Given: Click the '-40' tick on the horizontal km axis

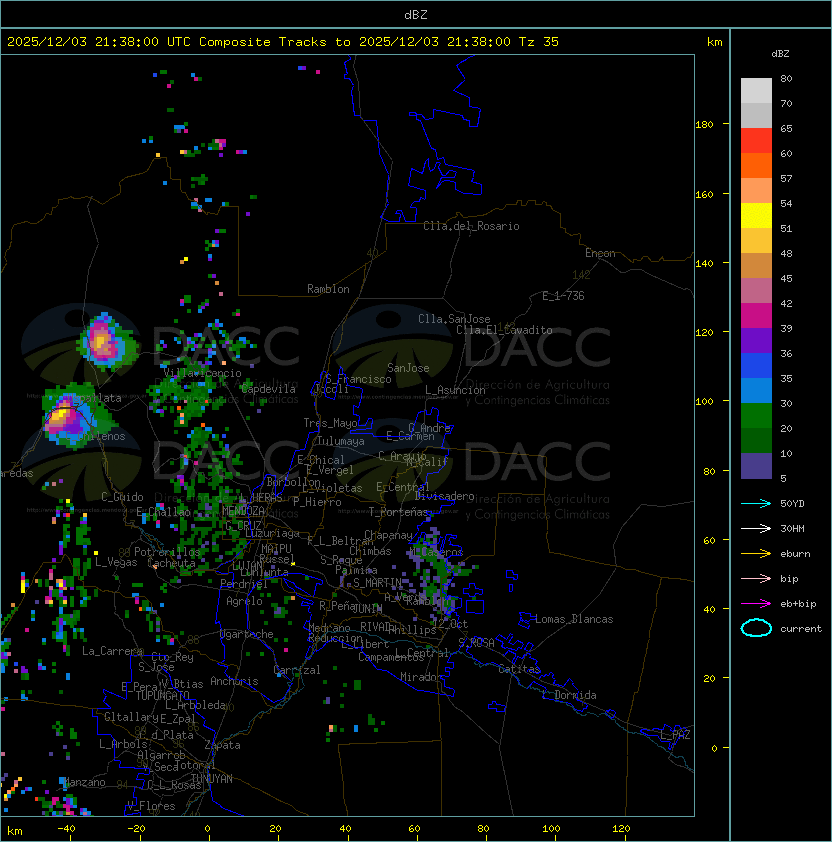Looking at the screenshot, I should click(66, 829).
